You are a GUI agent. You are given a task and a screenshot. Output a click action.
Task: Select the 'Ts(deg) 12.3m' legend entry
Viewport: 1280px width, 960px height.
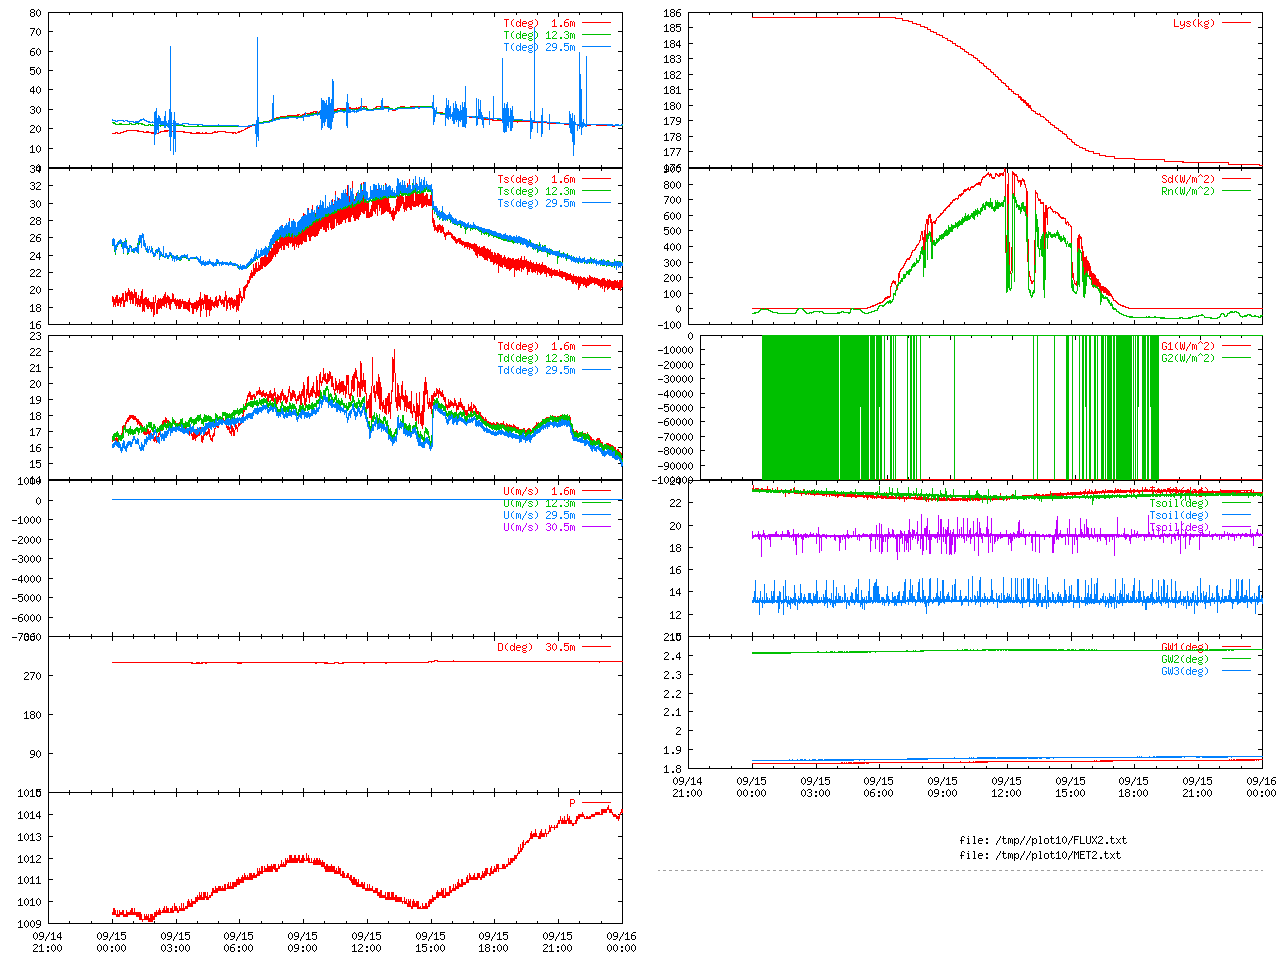[x=536, y=191]
